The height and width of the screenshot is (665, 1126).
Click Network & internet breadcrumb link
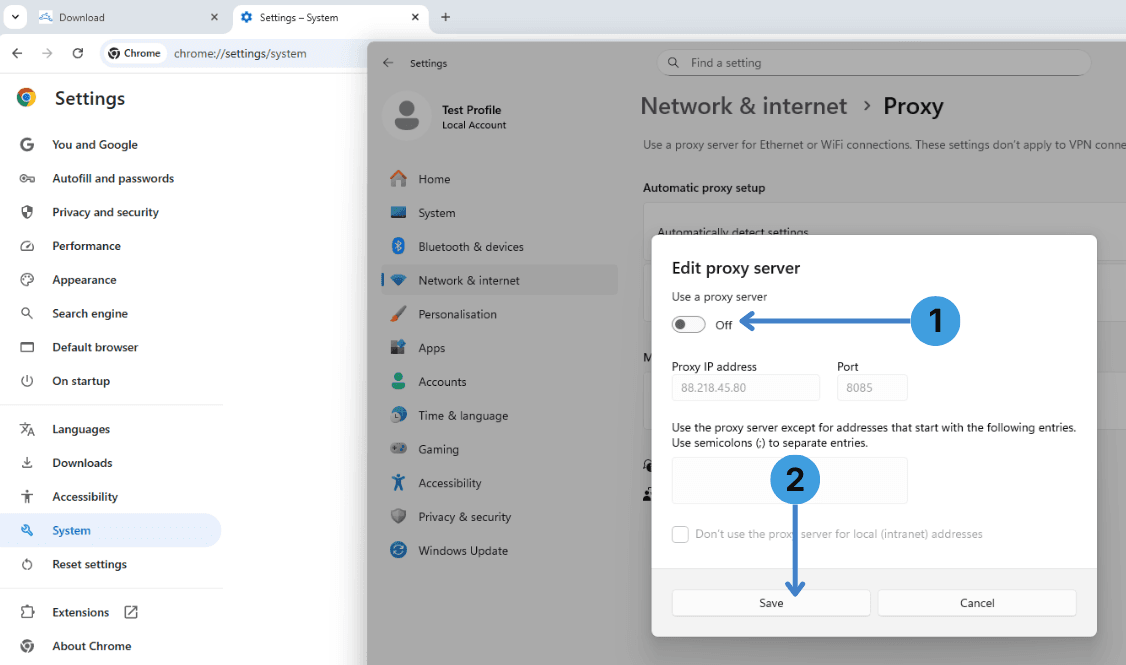coord(743,106)
